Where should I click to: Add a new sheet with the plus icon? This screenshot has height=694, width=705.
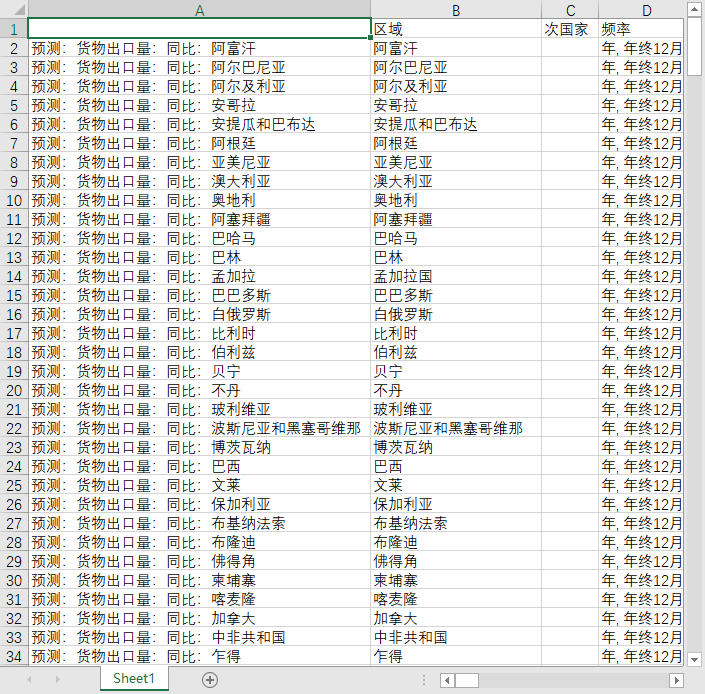tap(210, 680)
